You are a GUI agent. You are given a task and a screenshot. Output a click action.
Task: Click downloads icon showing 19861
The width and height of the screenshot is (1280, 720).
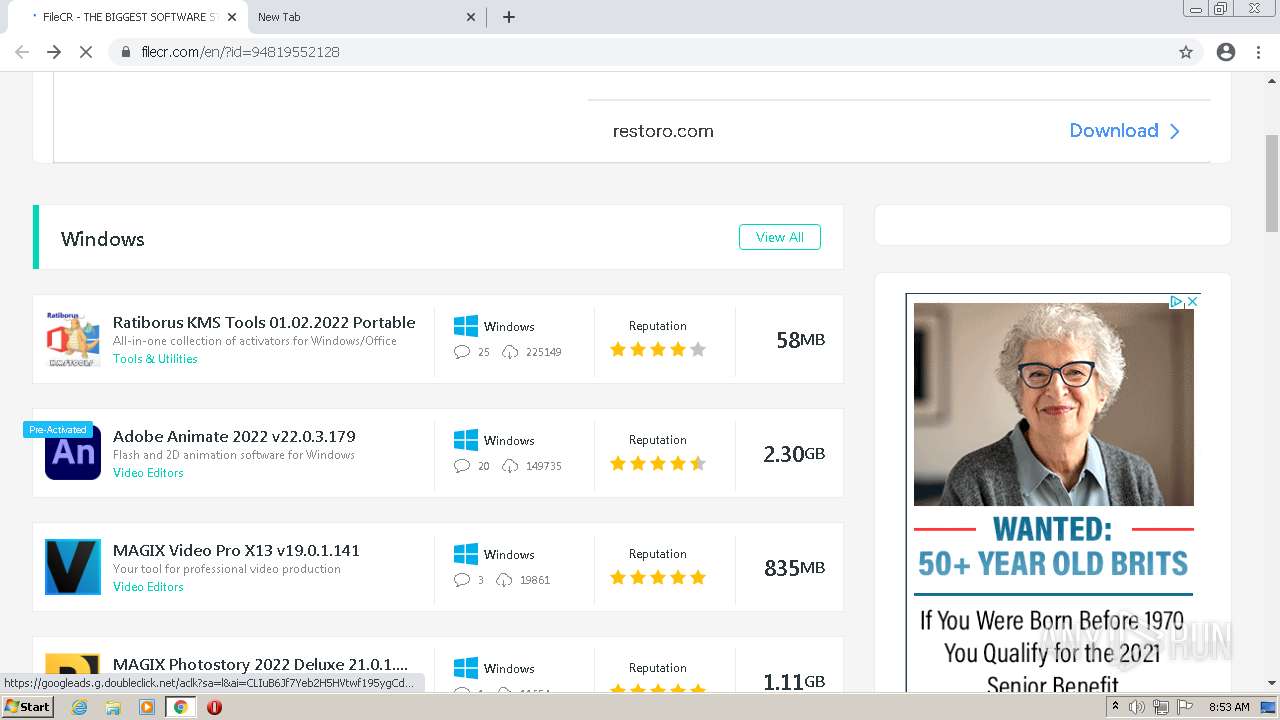(504, 580)
